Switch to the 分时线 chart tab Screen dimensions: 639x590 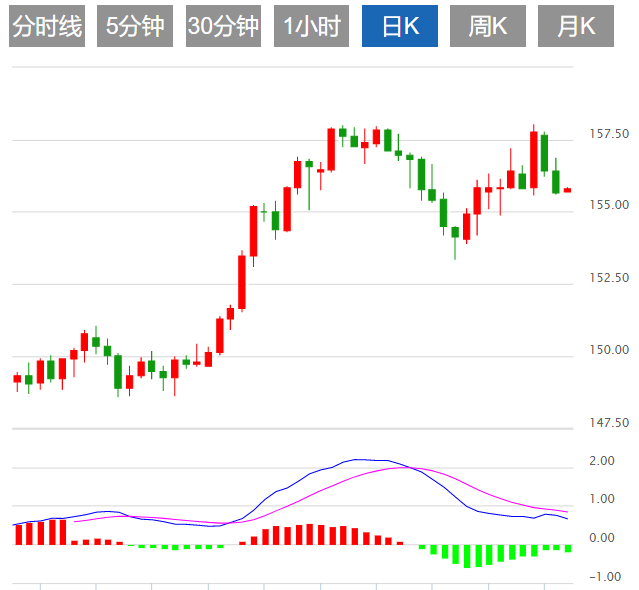pyautogui.click(x=47, y=26)
